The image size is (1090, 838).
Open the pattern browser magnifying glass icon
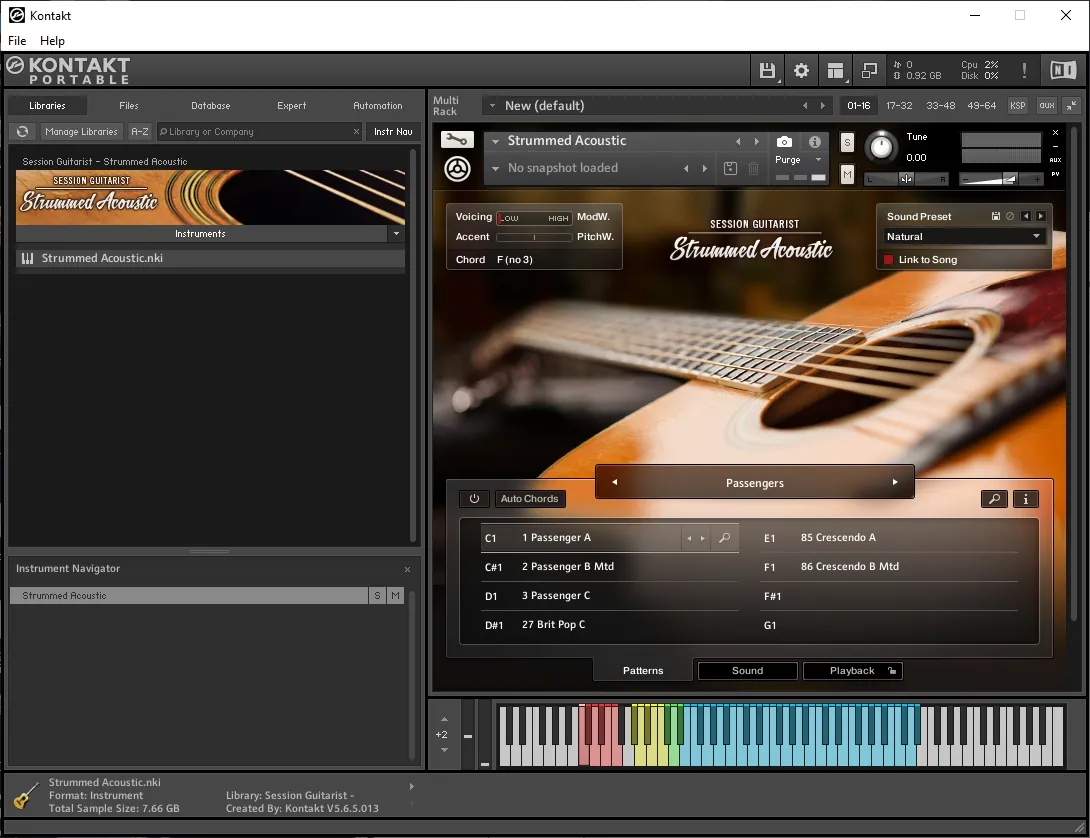pyautogui.click(x=994, y=498)
